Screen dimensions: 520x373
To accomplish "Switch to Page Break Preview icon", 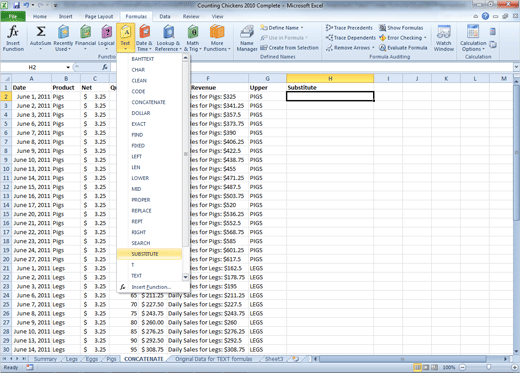I will coord(435,367).
